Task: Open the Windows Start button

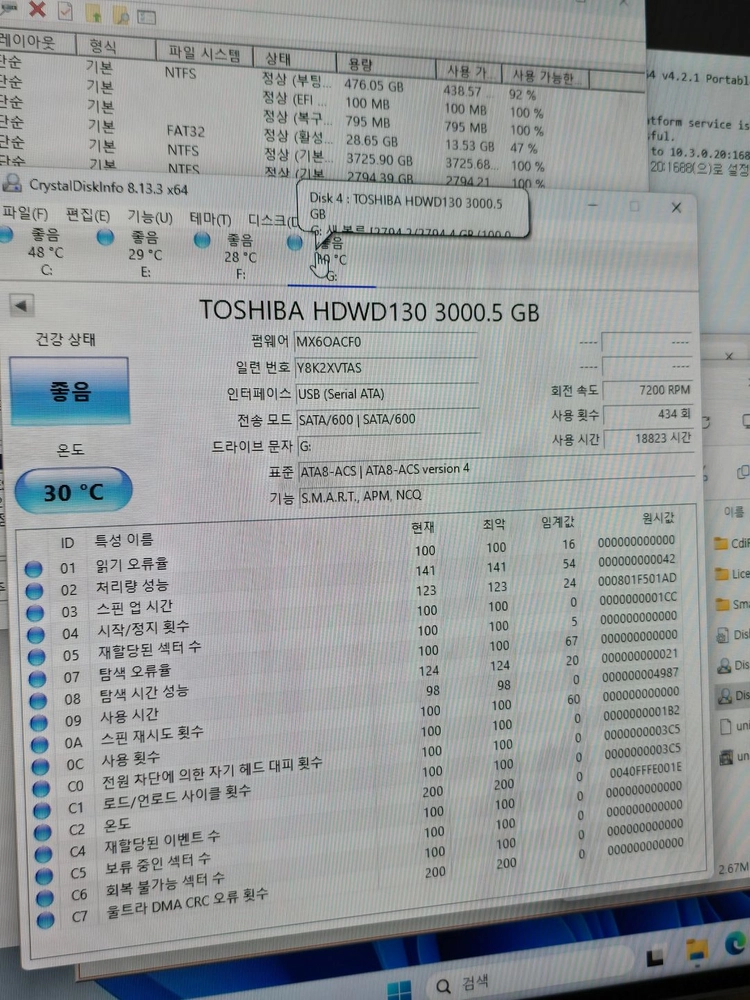Action: (400, 989)
